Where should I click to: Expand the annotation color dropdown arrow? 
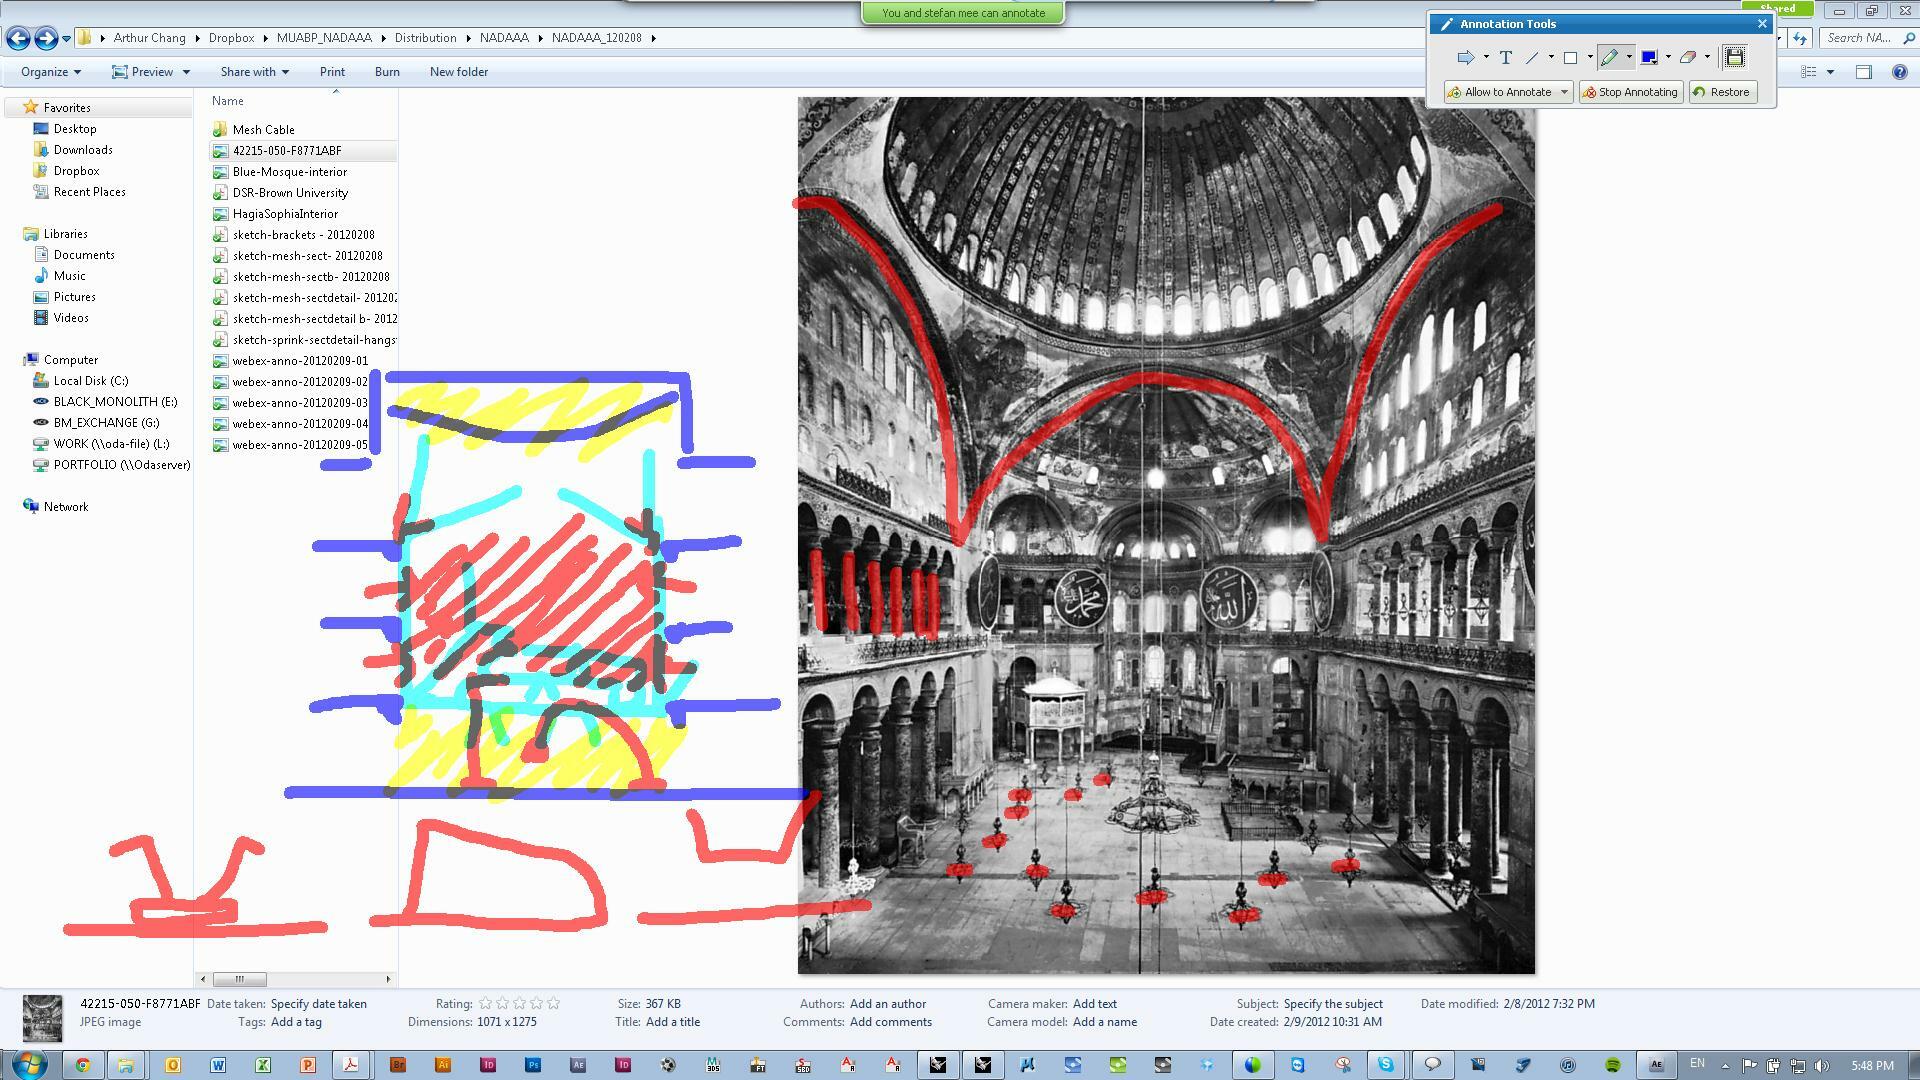tap(1668, 57)
